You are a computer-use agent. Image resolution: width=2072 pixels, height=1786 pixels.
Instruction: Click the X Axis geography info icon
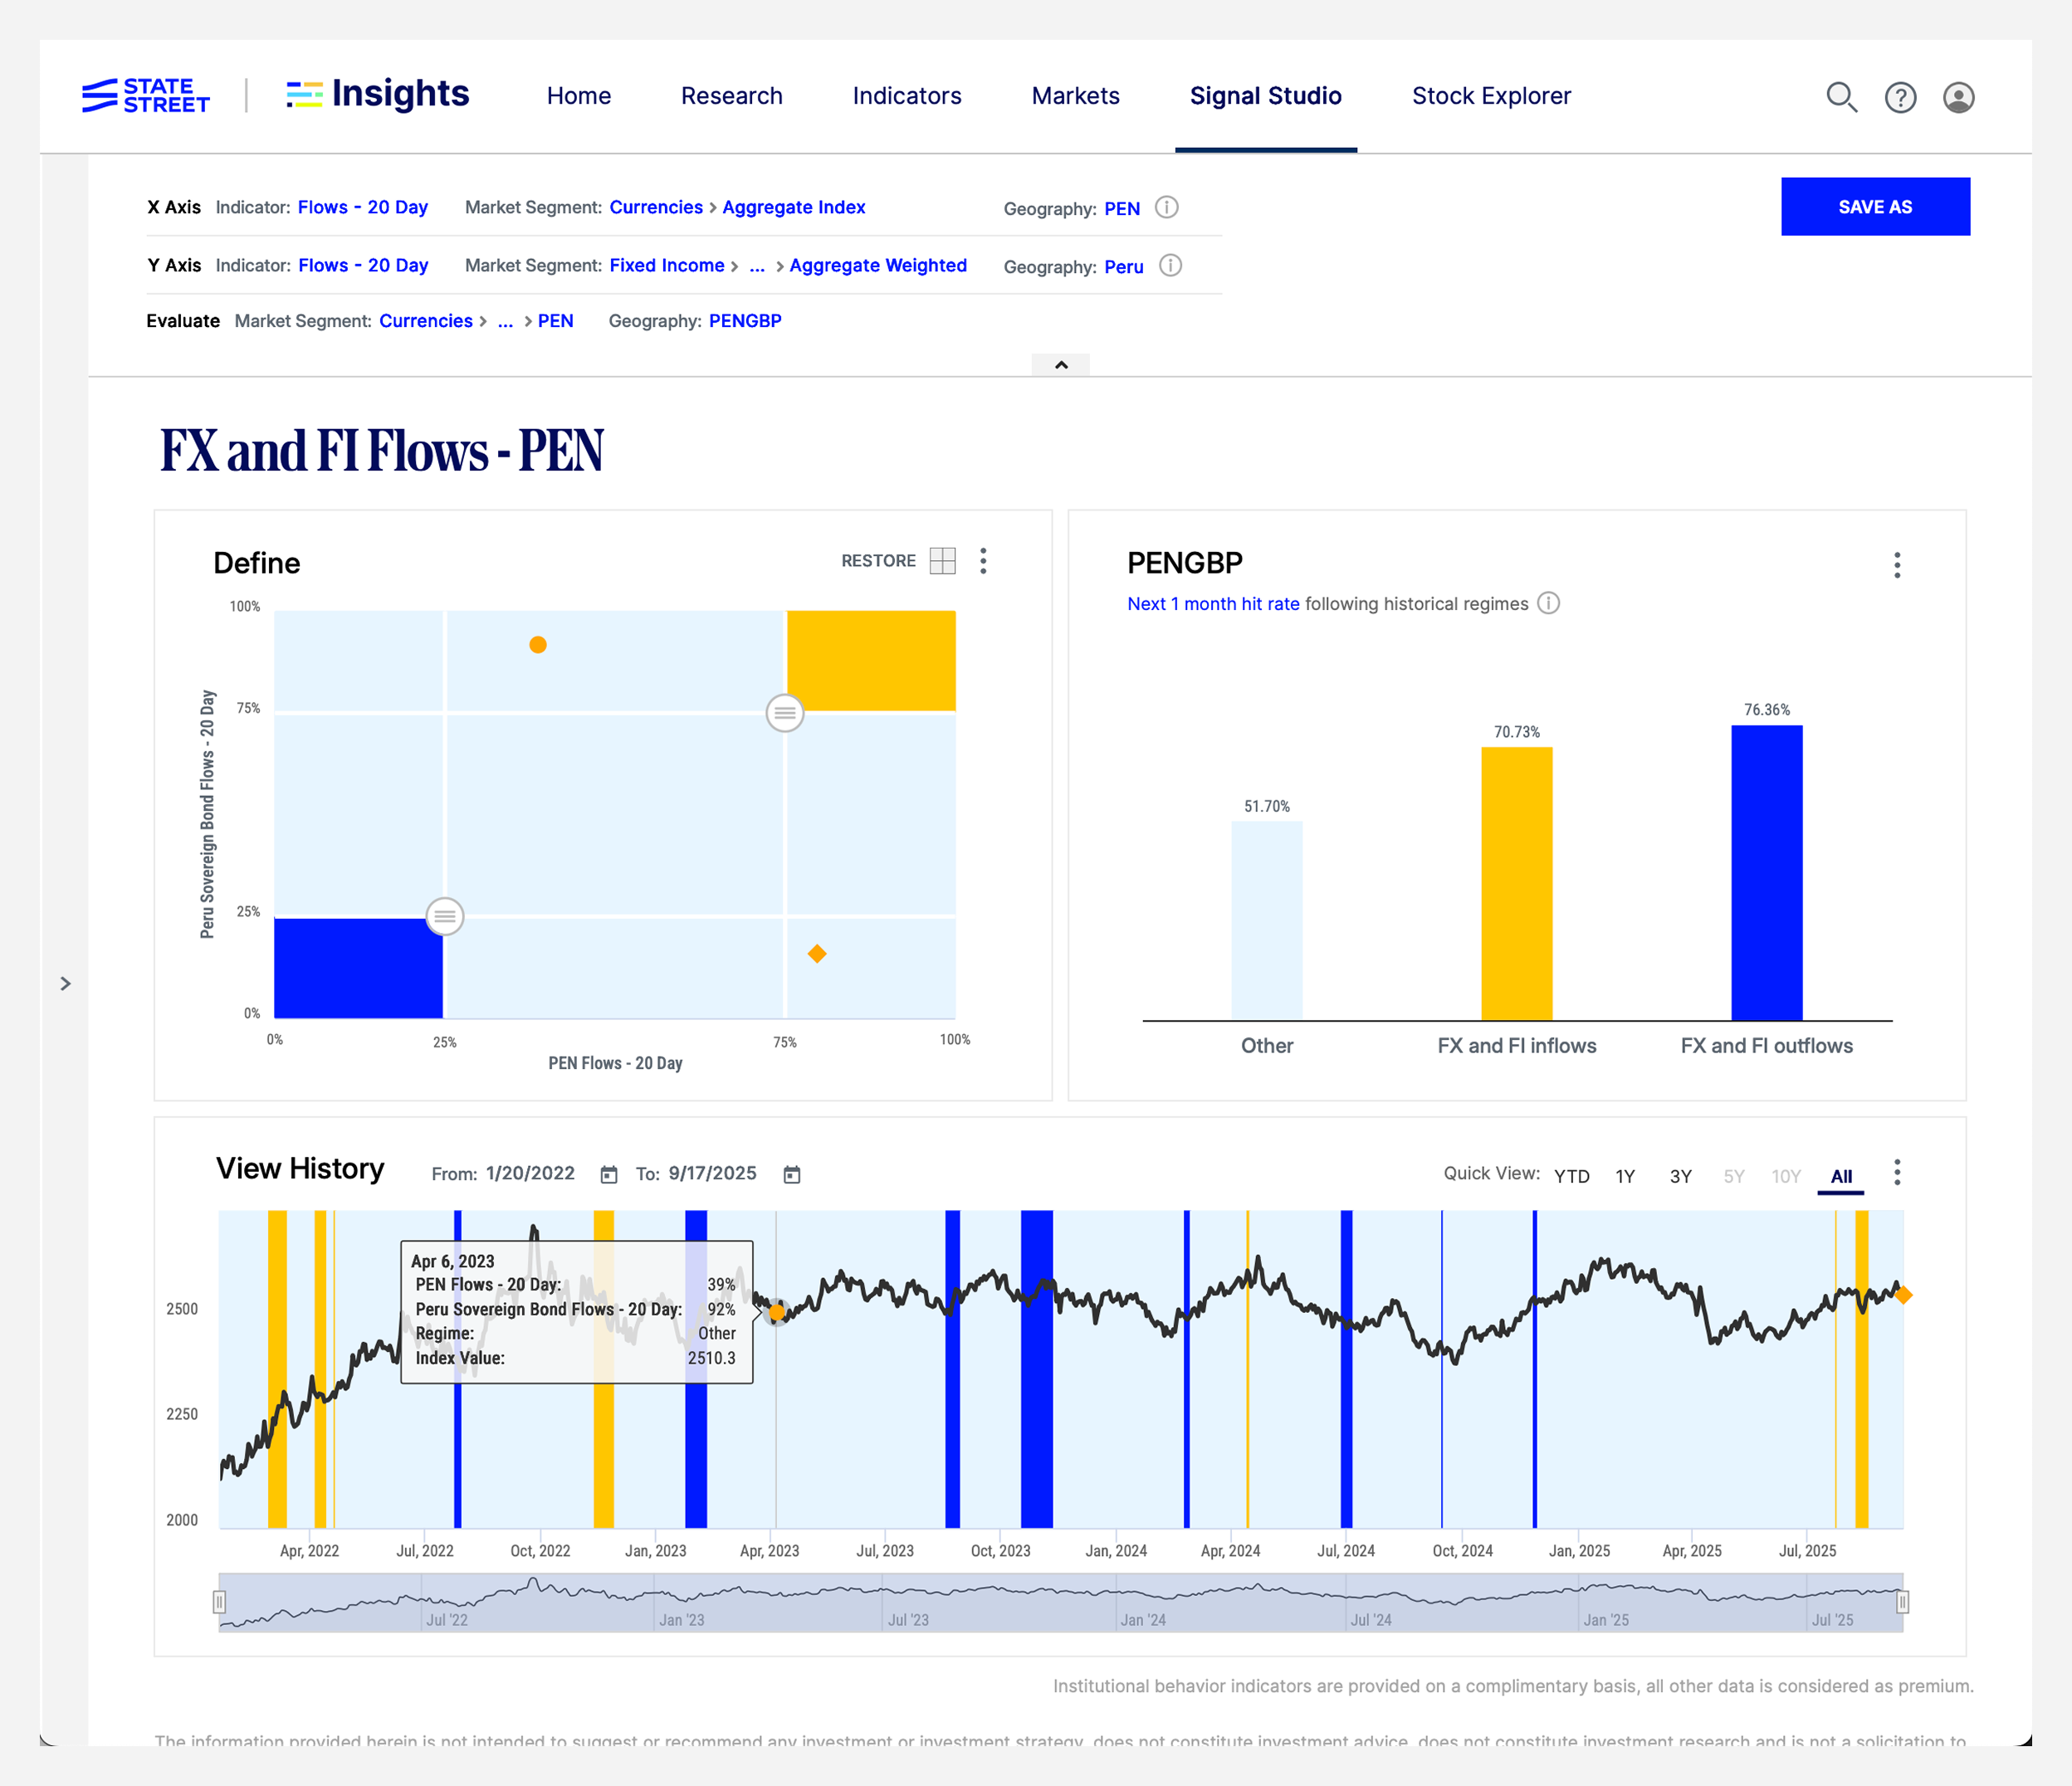pyautogui.click(x=1166, y=207)
